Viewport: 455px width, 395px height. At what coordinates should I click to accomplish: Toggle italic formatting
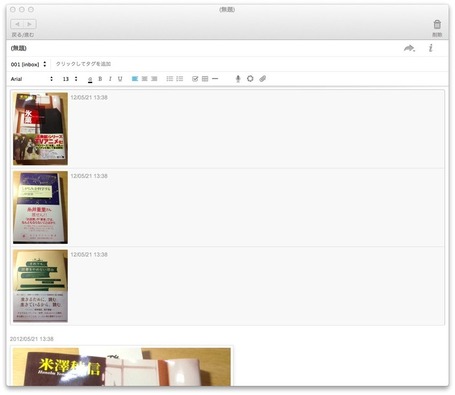110,79
